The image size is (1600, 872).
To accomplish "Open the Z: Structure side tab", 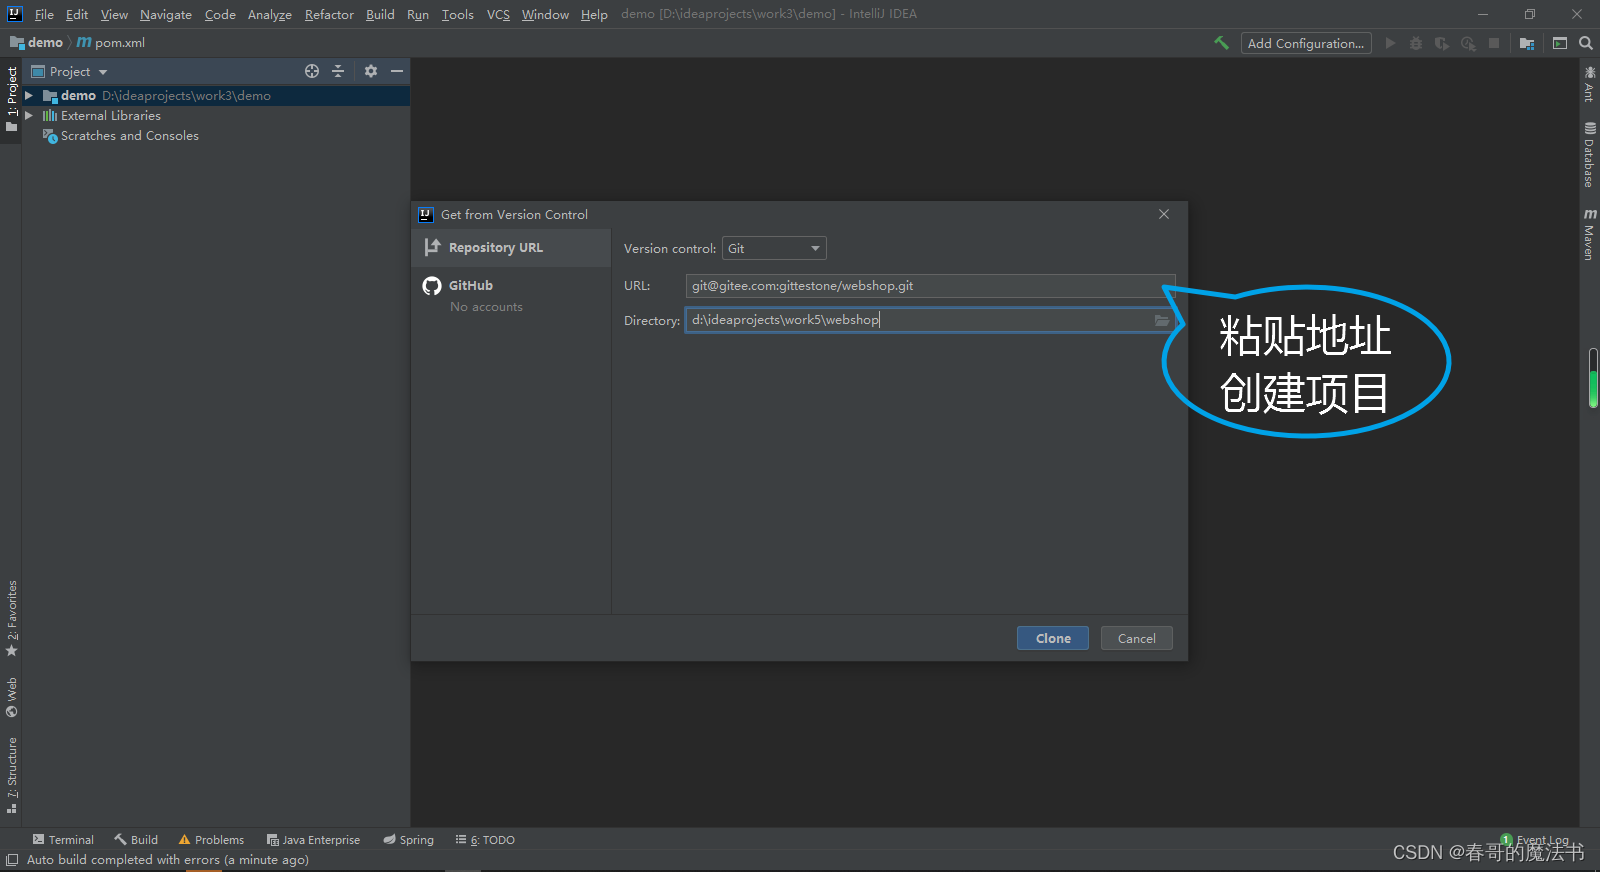I will pos(12,776).
